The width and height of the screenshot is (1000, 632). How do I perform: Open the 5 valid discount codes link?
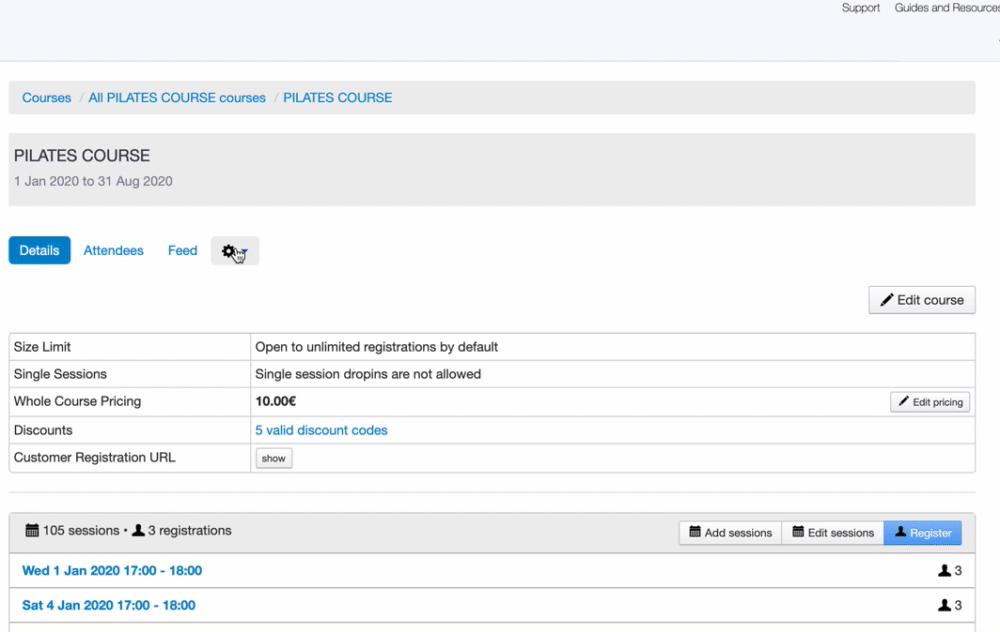pos(321,430)
